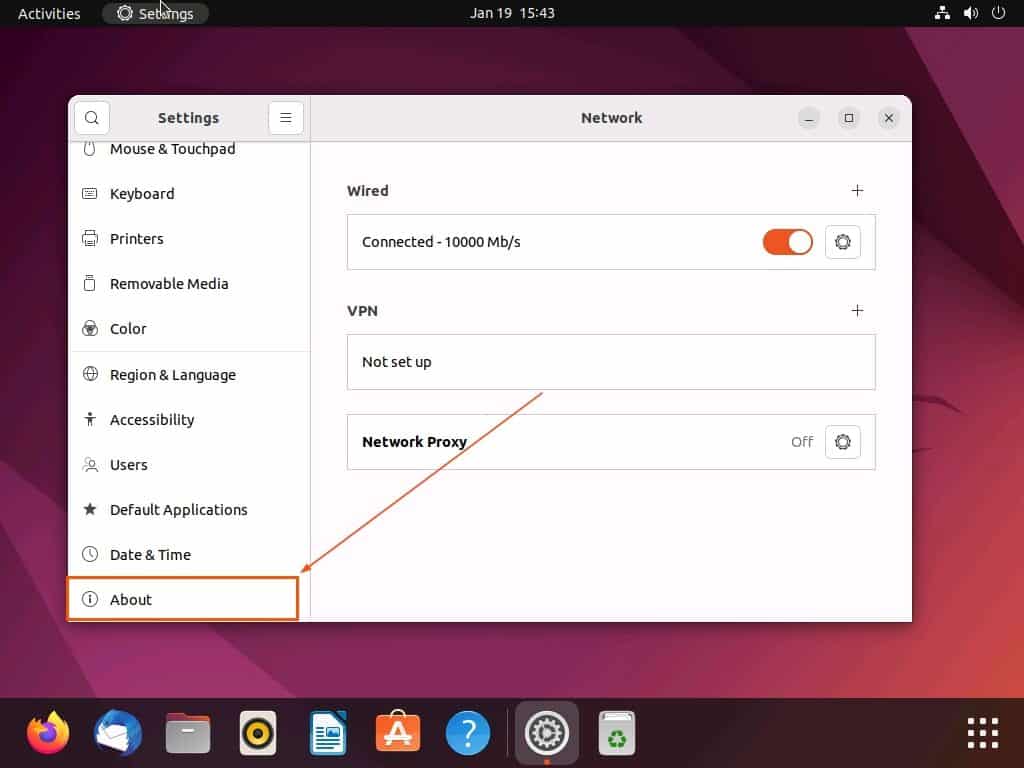1024x768 pixels.
Task: Open wired connection settings via gear icon
Action: coord(842,242)
